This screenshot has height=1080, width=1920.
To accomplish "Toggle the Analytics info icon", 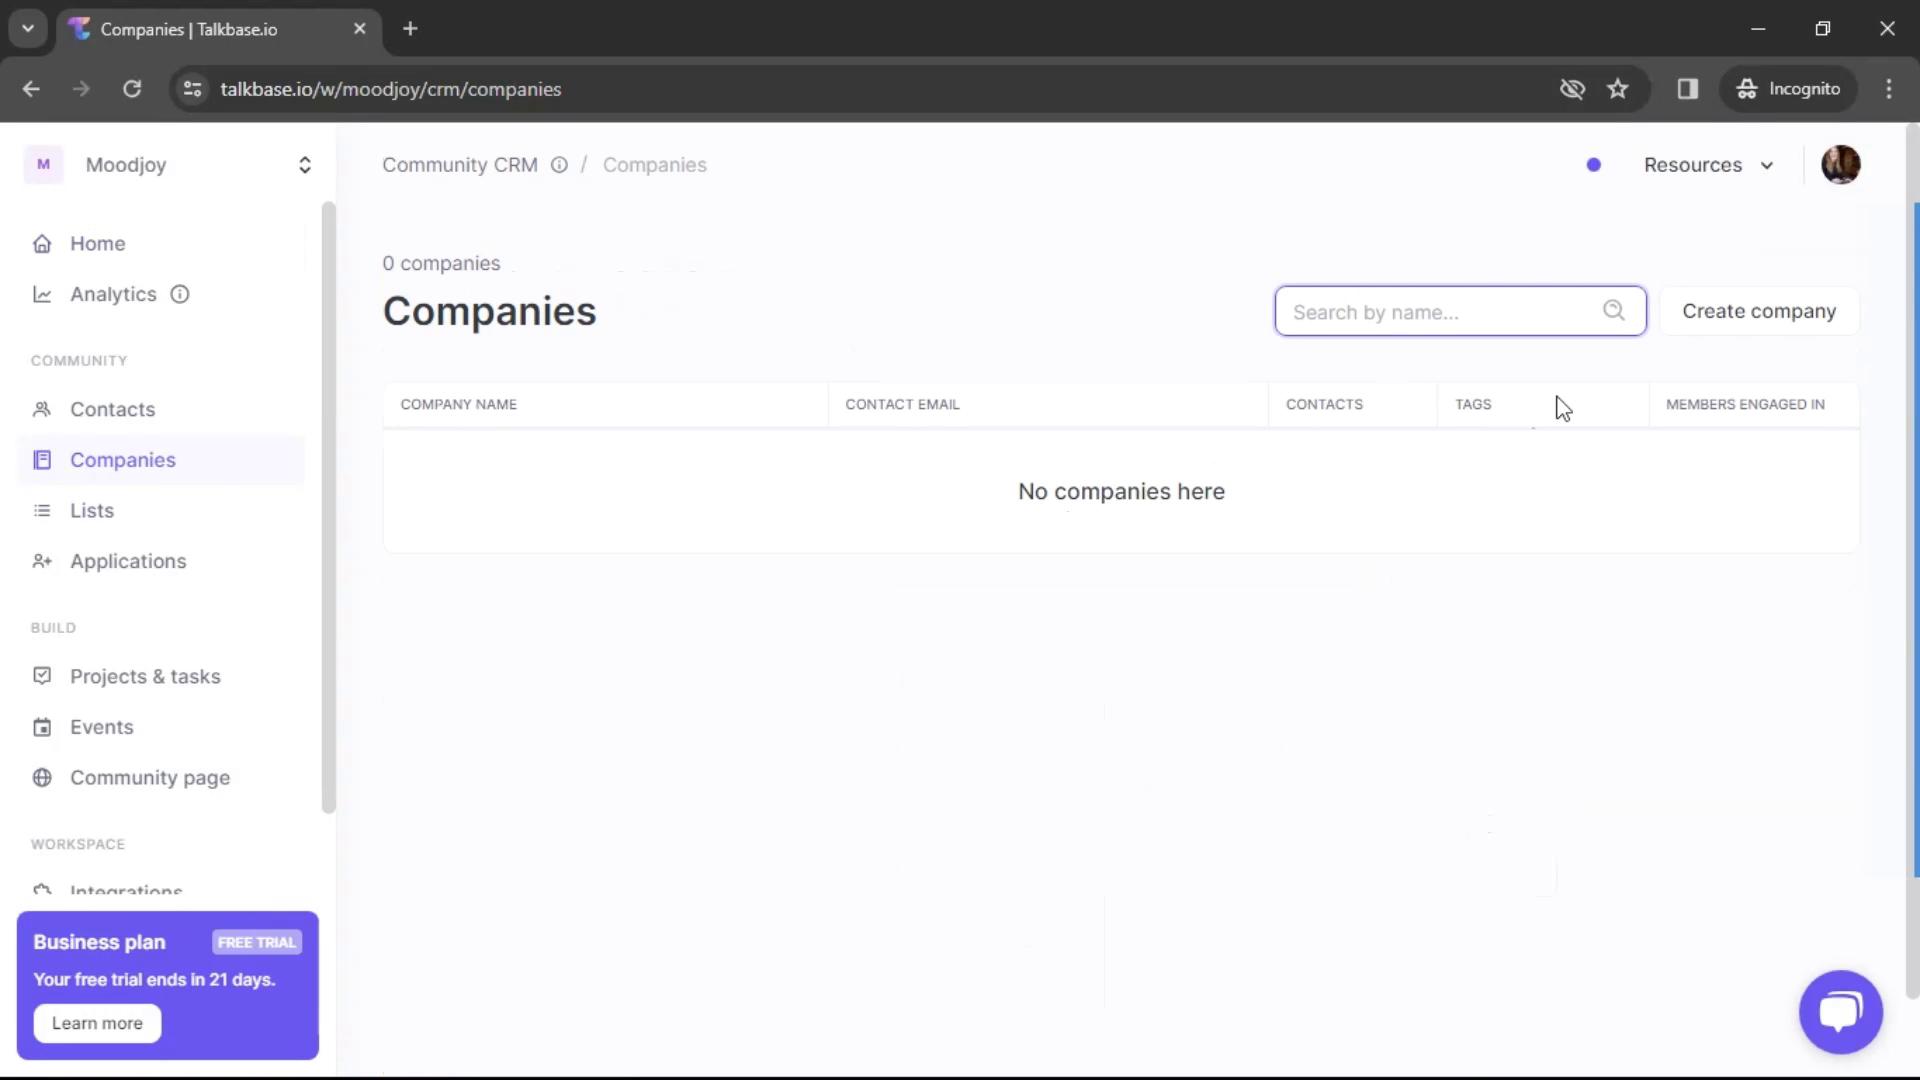I will [181, 294].
